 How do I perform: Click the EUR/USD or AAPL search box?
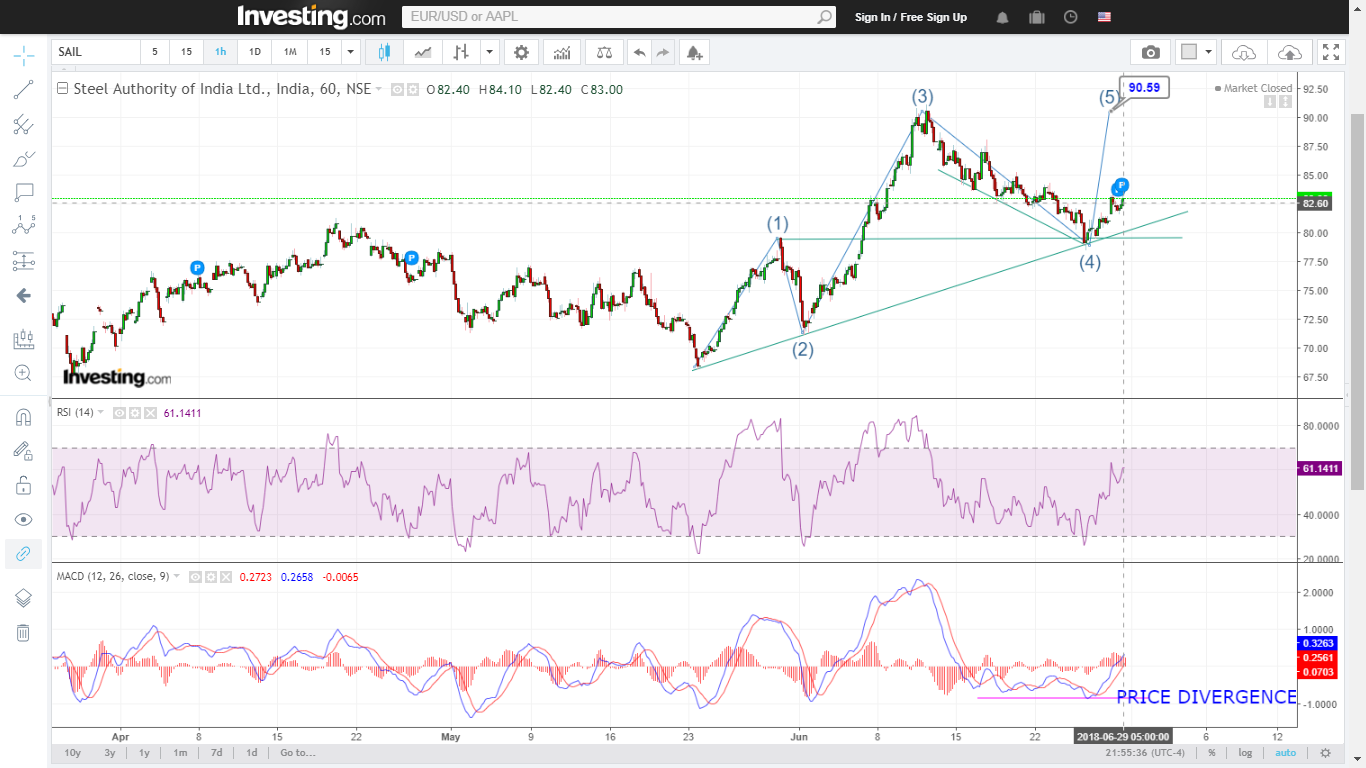618,17
